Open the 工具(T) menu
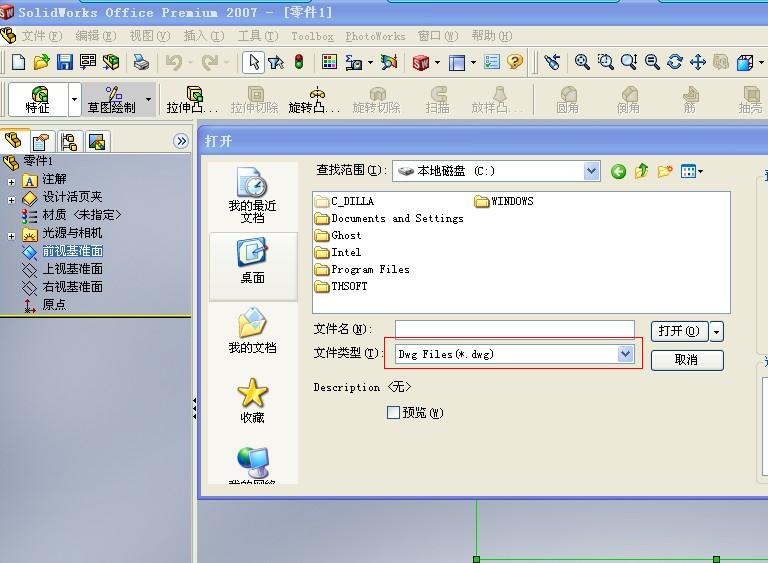Image resolution: width=768 pixels, height=563 pixels. click(x=258, y=36)
